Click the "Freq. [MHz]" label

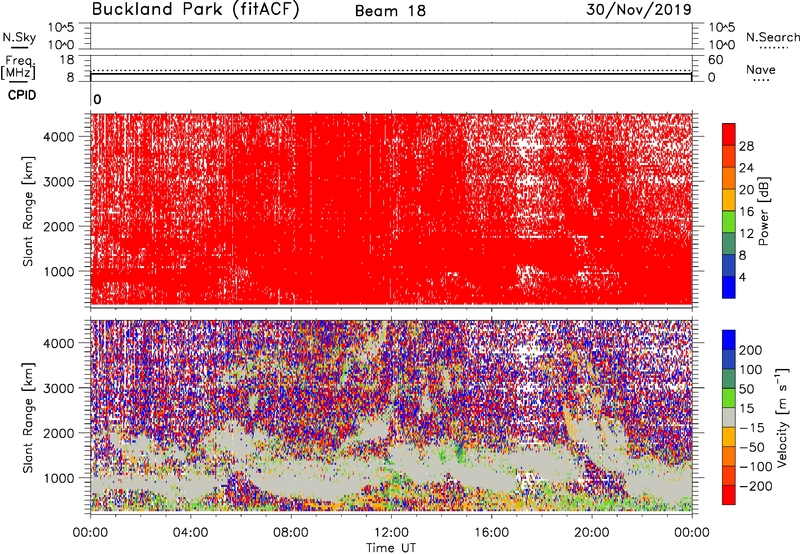(x=18, y=67)
